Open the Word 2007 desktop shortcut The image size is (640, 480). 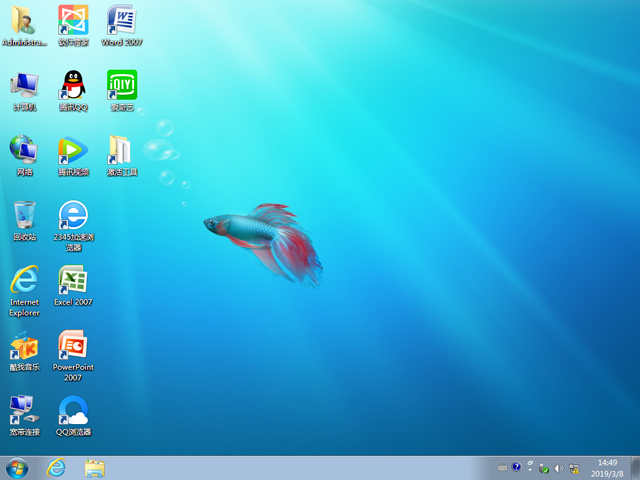click(x=121, y=21)
